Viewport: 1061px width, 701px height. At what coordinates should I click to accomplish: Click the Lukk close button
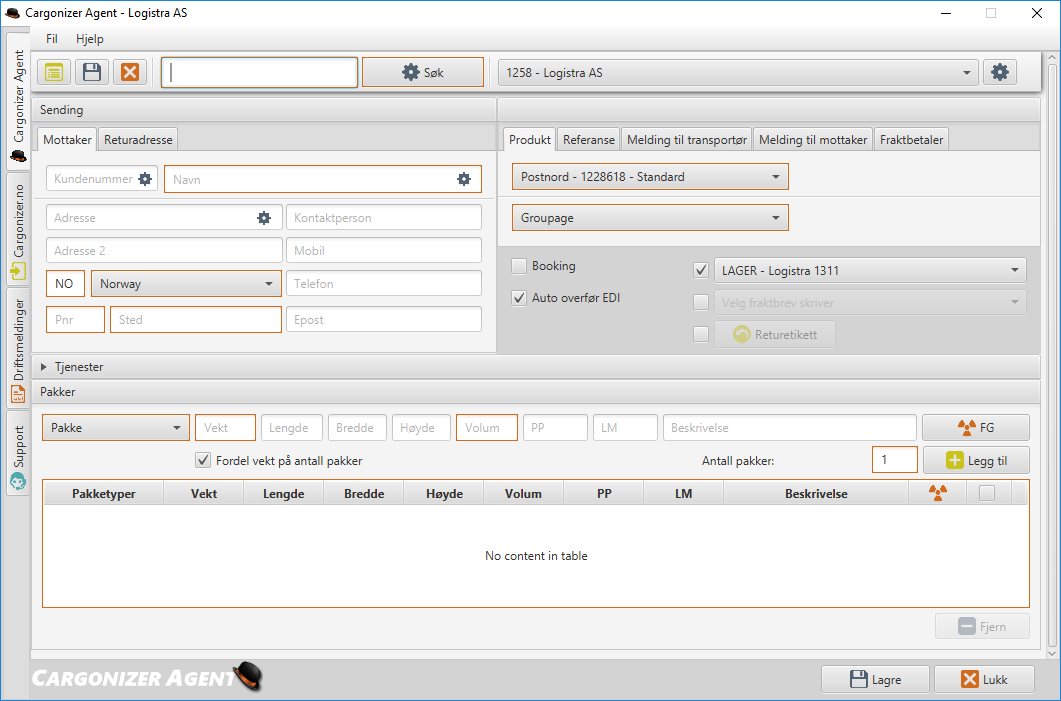985,679
